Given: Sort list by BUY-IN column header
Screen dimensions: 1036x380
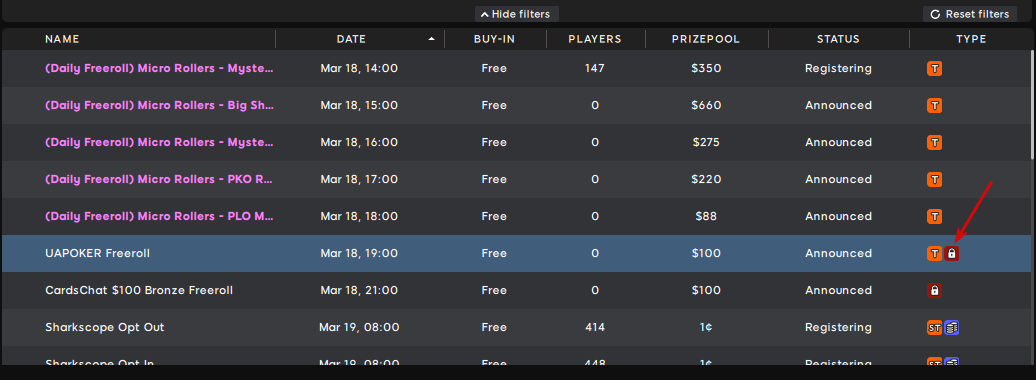Looking at the screenshot, I should coord(494,39).
